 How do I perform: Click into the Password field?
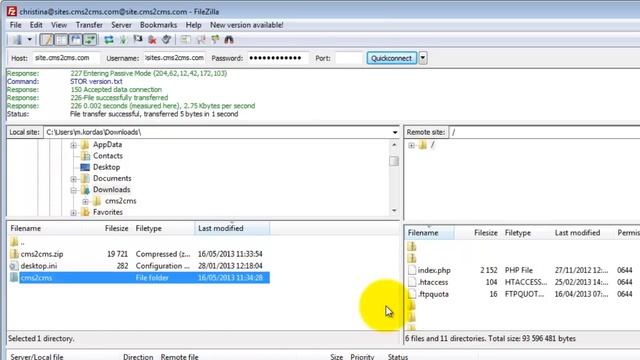[278, 58]
